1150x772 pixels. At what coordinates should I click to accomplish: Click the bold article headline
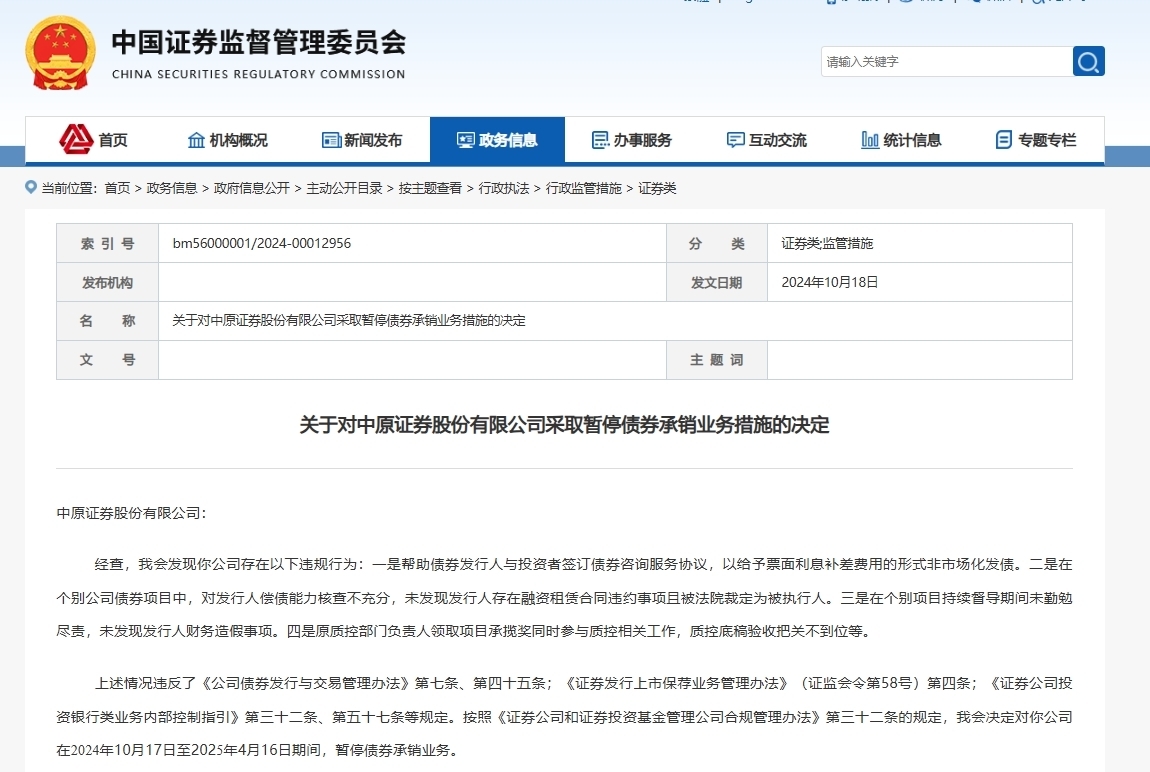564,424
